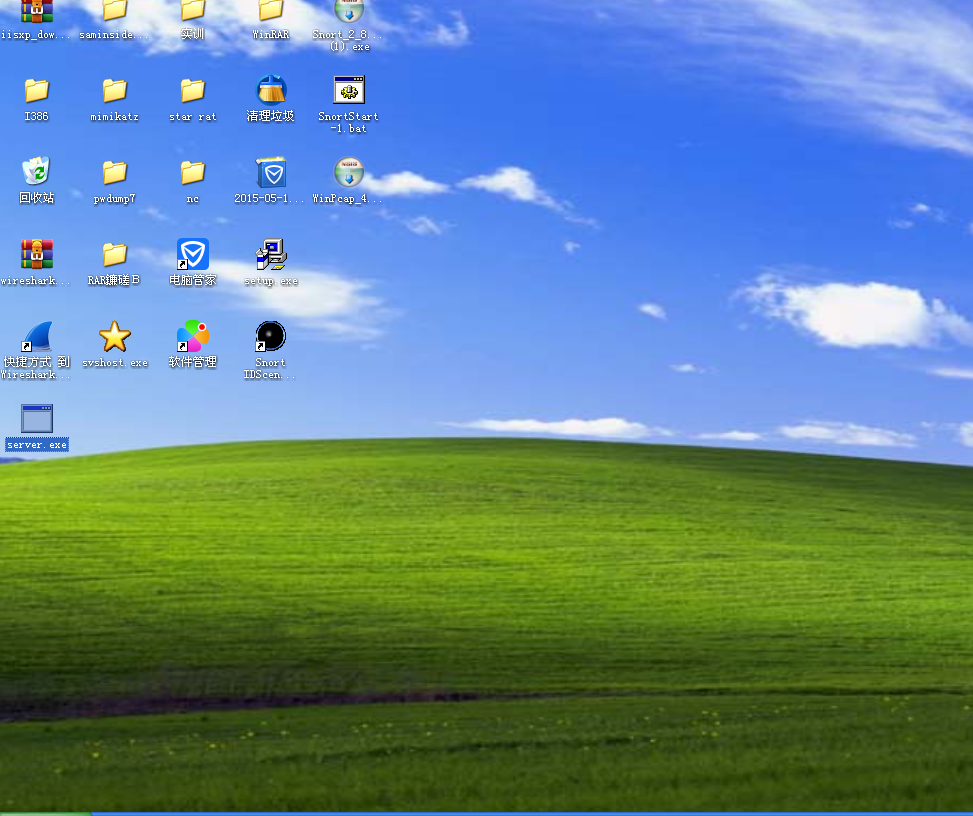Image resolution: width=973 pixels, height=816 pixels.
Task: Select the iisxp_dow archive icon
Action: (x=37, y=11)
